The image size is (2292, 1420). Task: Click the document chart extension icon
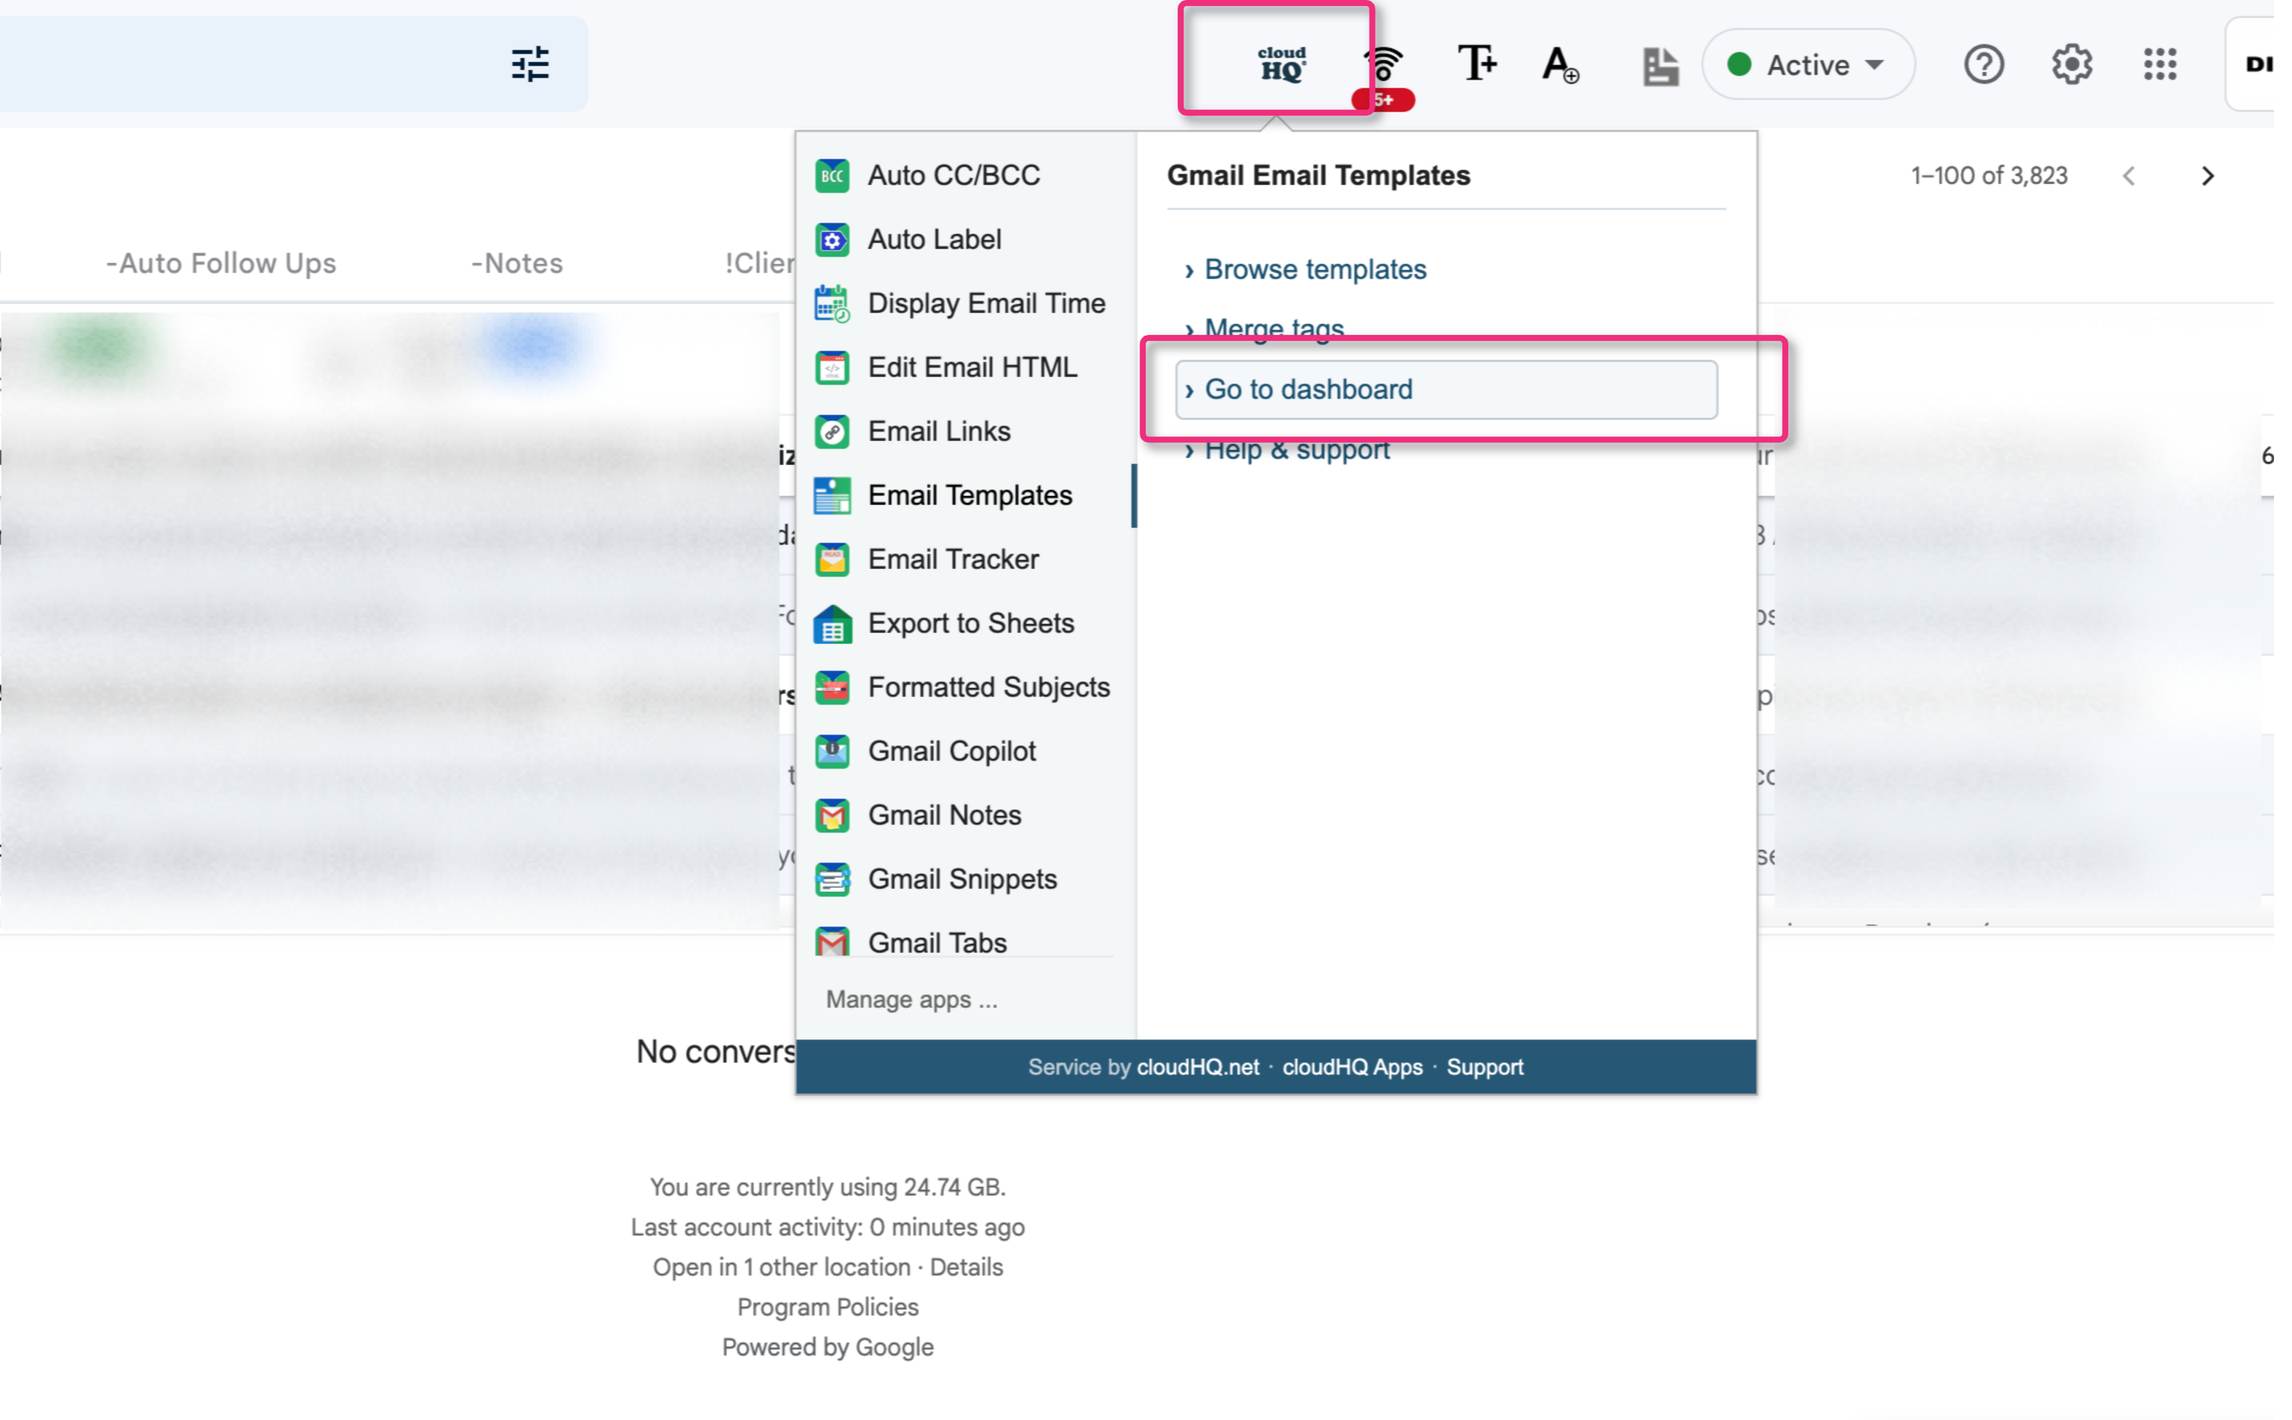point(1659,66)
